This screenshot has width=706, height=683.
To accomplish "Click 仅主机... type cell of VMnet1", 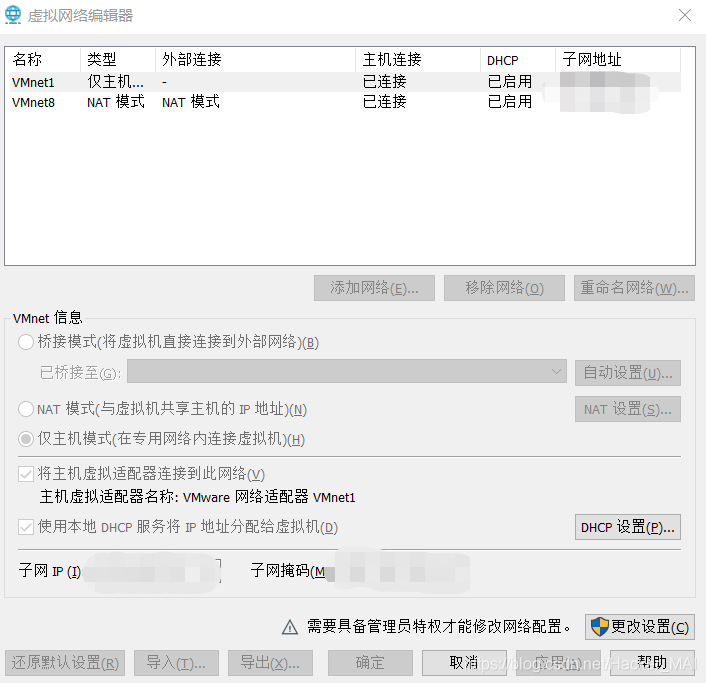I will coord(115,82).
